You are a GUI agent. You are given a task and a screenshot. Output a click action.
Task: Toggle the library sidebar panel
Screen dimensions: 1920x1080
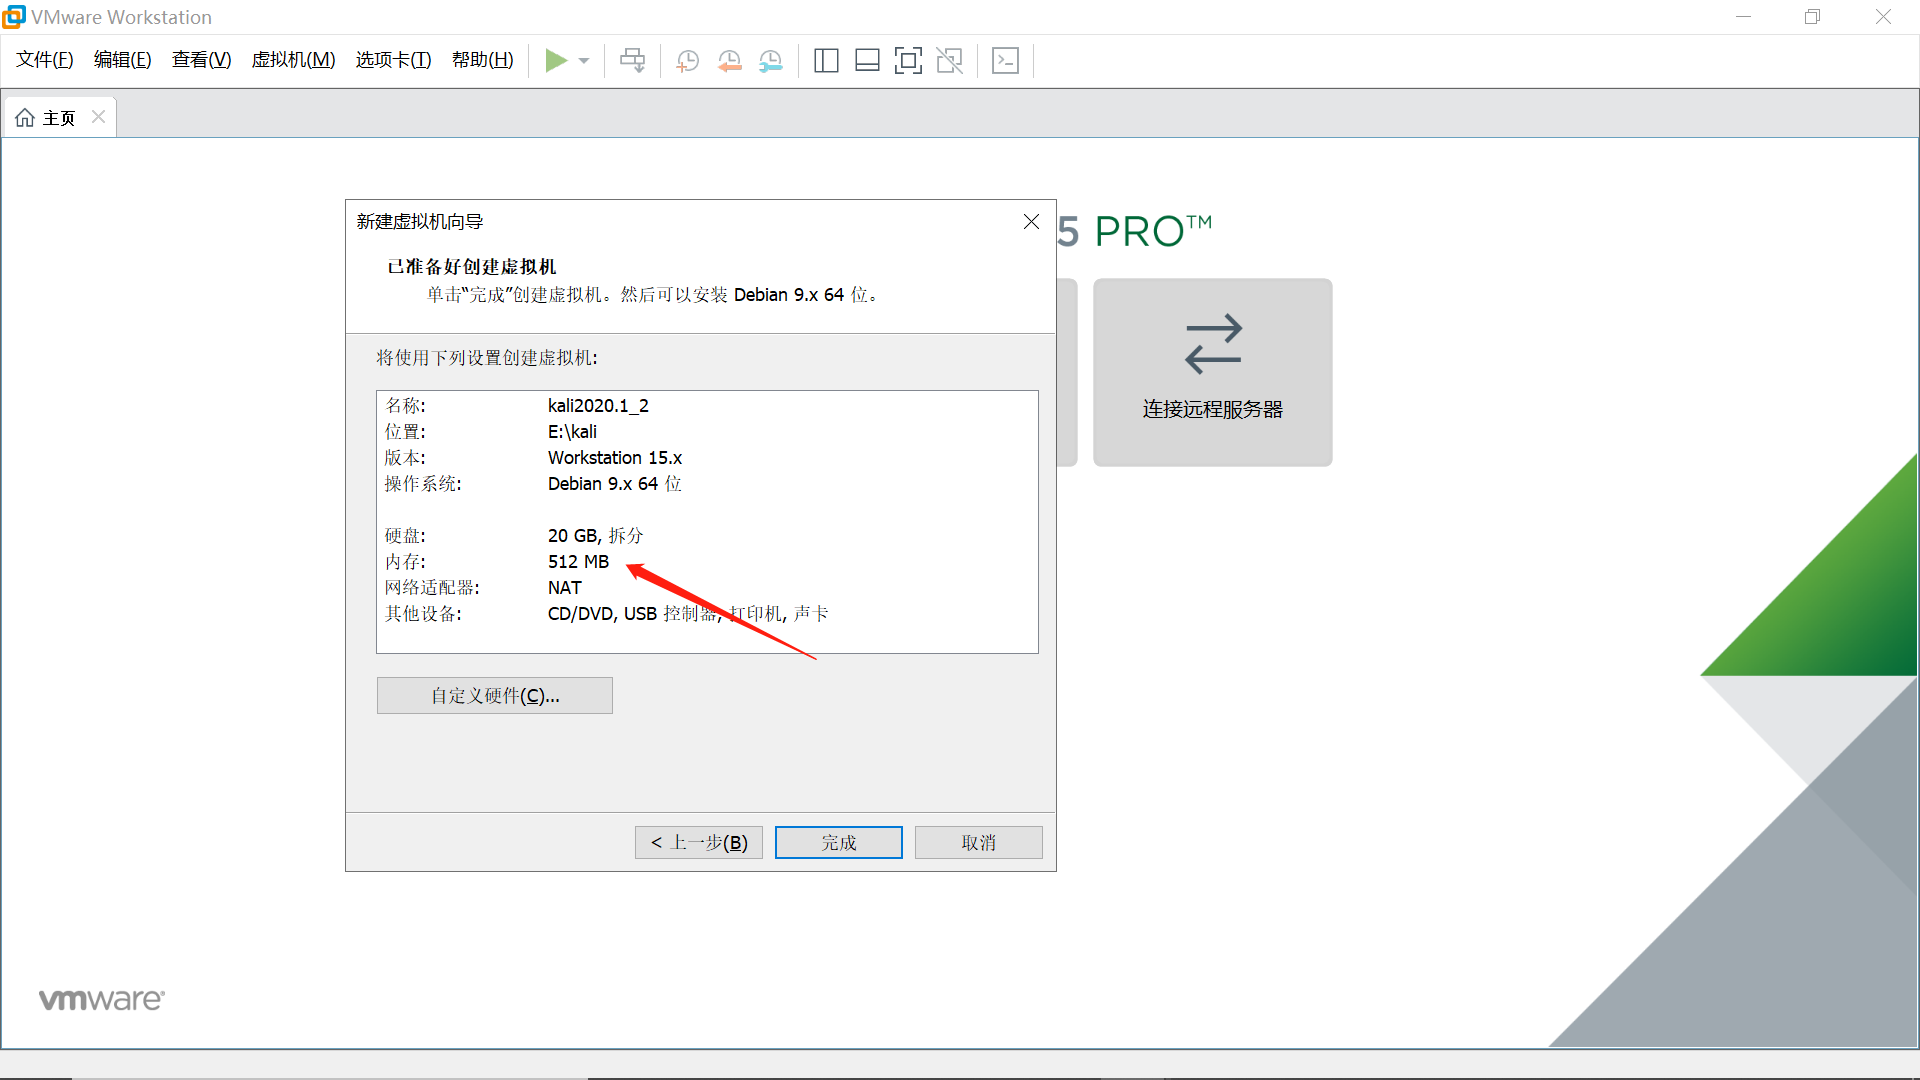(826, 61)
